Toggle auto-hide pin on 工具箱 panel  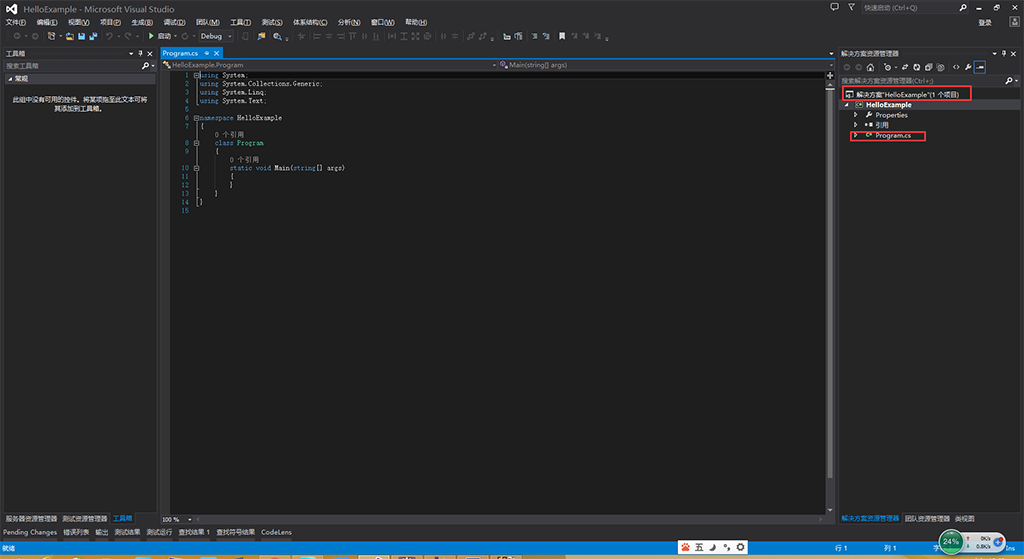[x=140, y=54]
